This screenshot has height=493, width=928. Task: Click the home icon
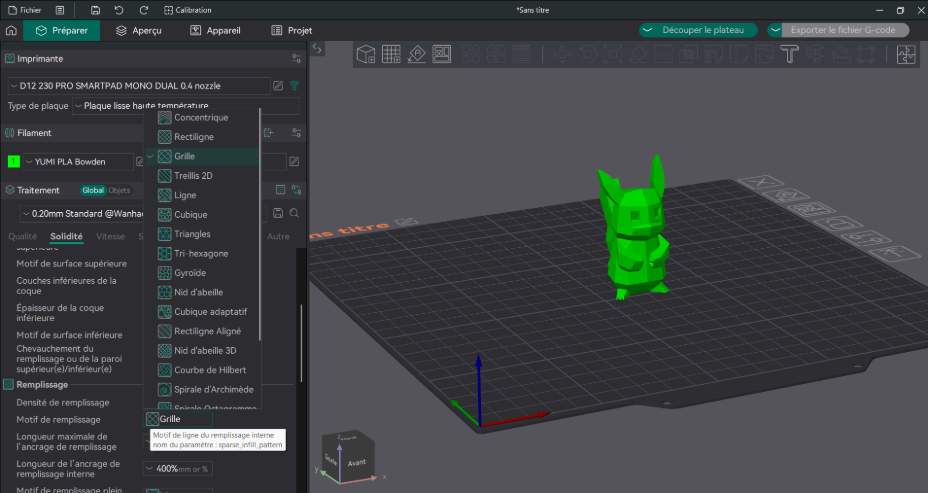coord(11,30)
